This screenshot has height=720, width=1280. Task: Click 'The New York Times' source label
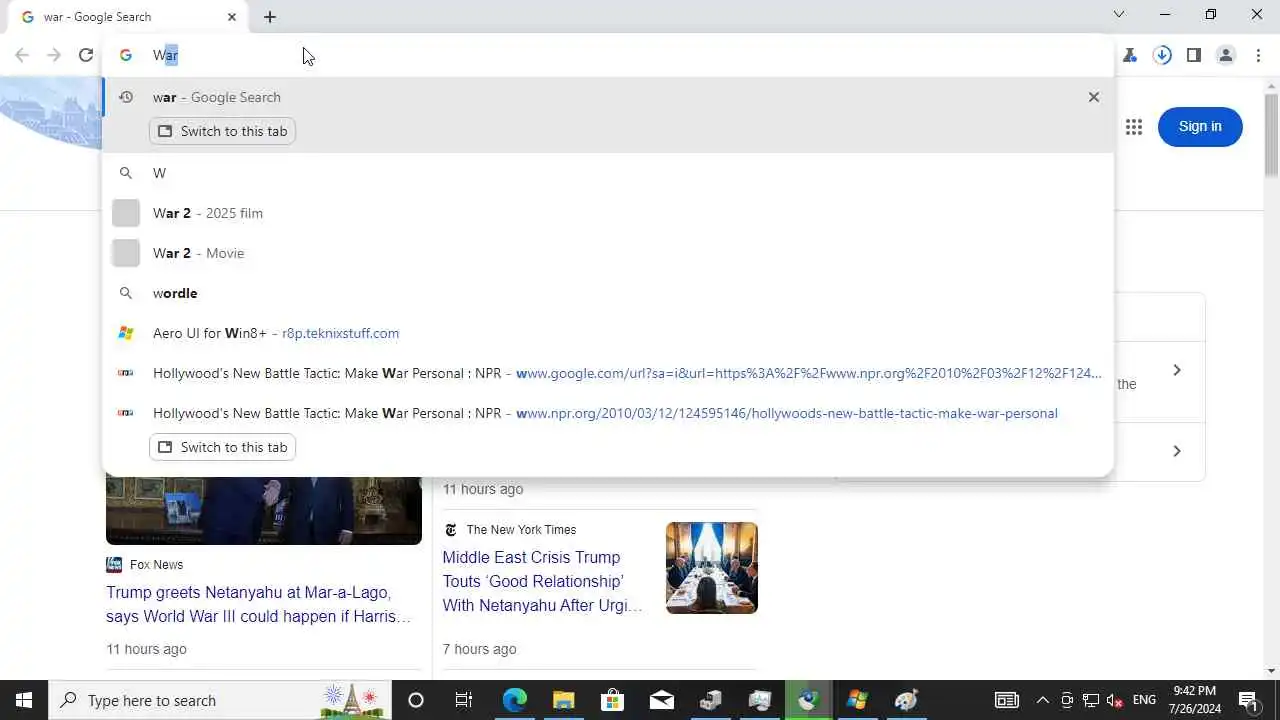(521, 530)
